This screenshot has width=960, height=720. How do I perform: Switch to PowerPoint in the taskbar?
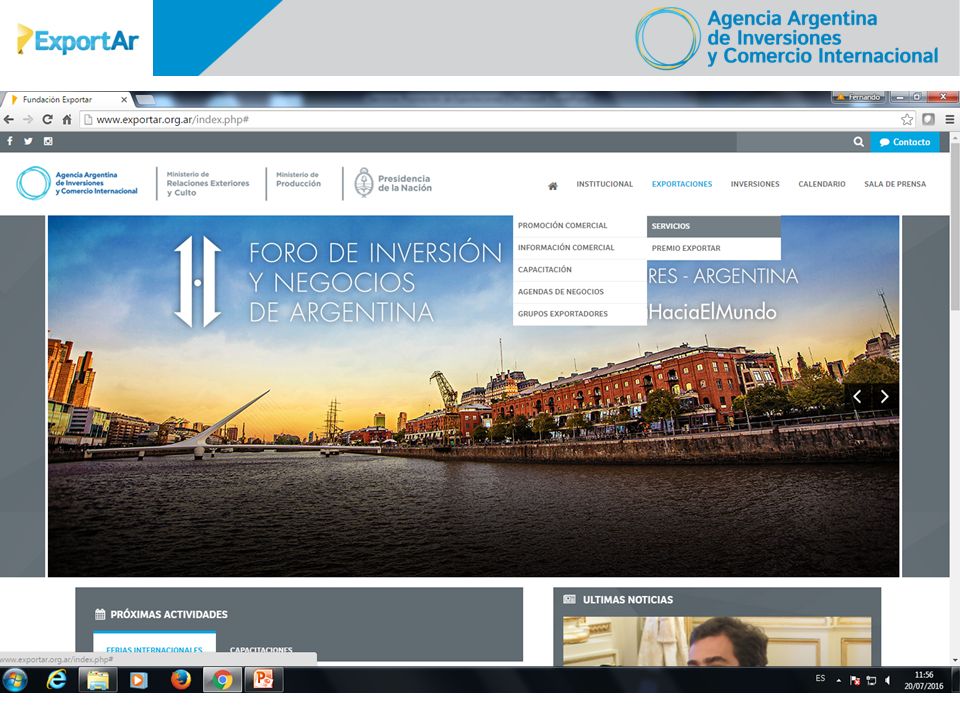(x=264, y=680)
